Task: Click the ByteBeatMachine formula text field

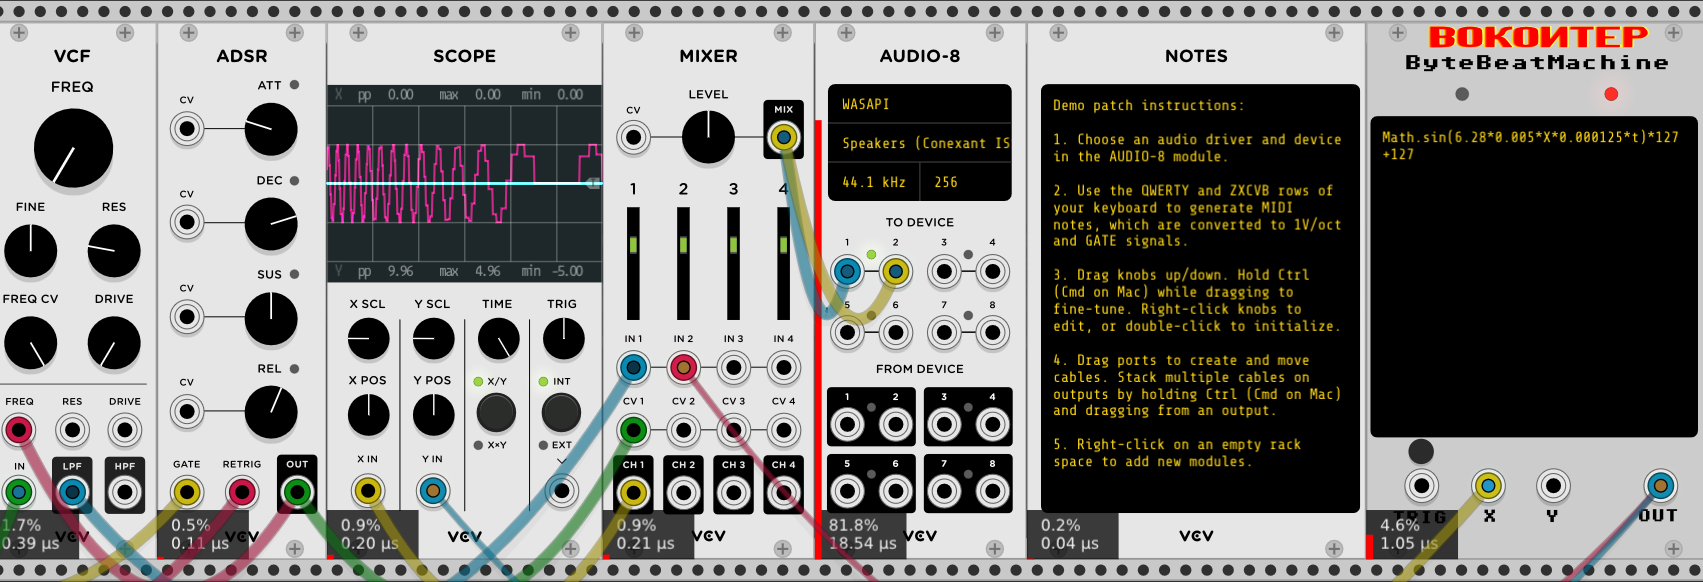Action: point(1535,277)
